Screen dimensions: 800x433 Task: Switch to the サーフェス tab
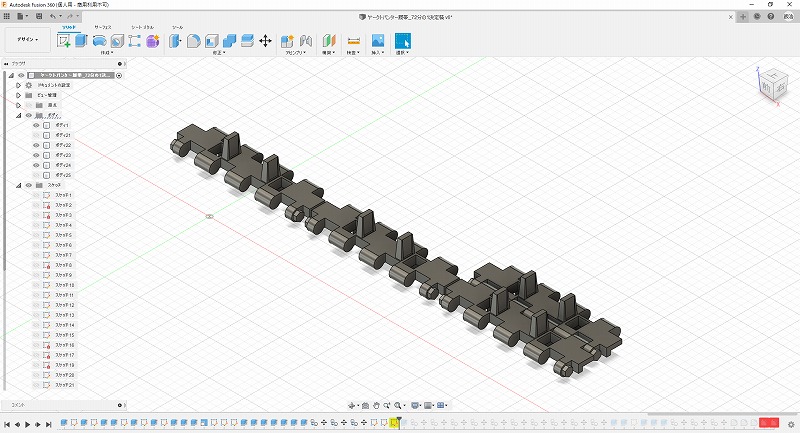point(103,27)
